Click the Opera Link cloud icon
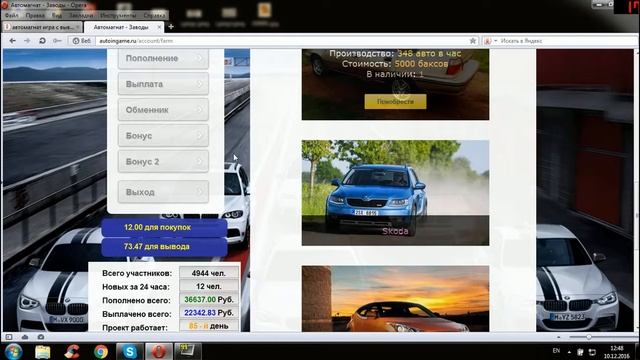640x360 pixels. (25, 337)
